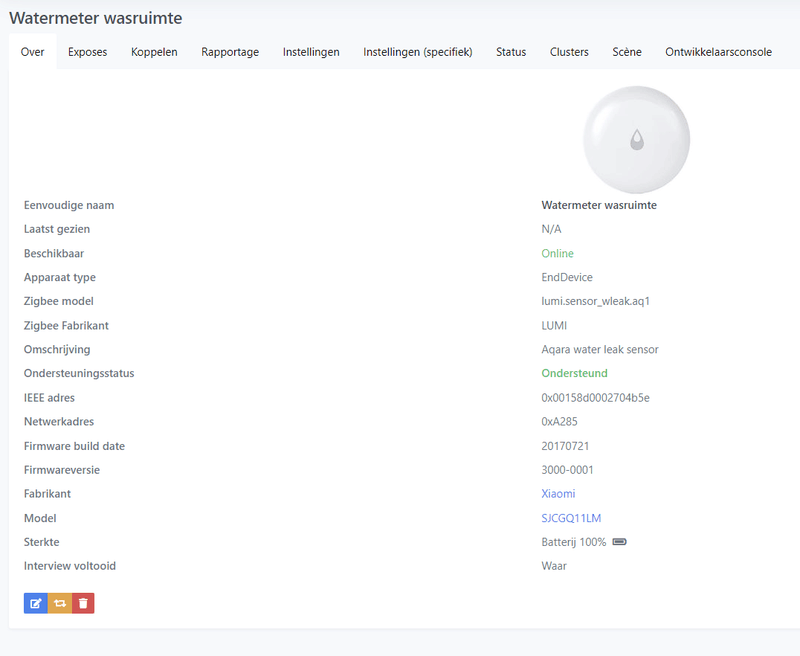The image size is (800, 656).
Task: Click the Zigbee model lumi.sensor_wleak.aq1
Action: [x=595, y=301]
